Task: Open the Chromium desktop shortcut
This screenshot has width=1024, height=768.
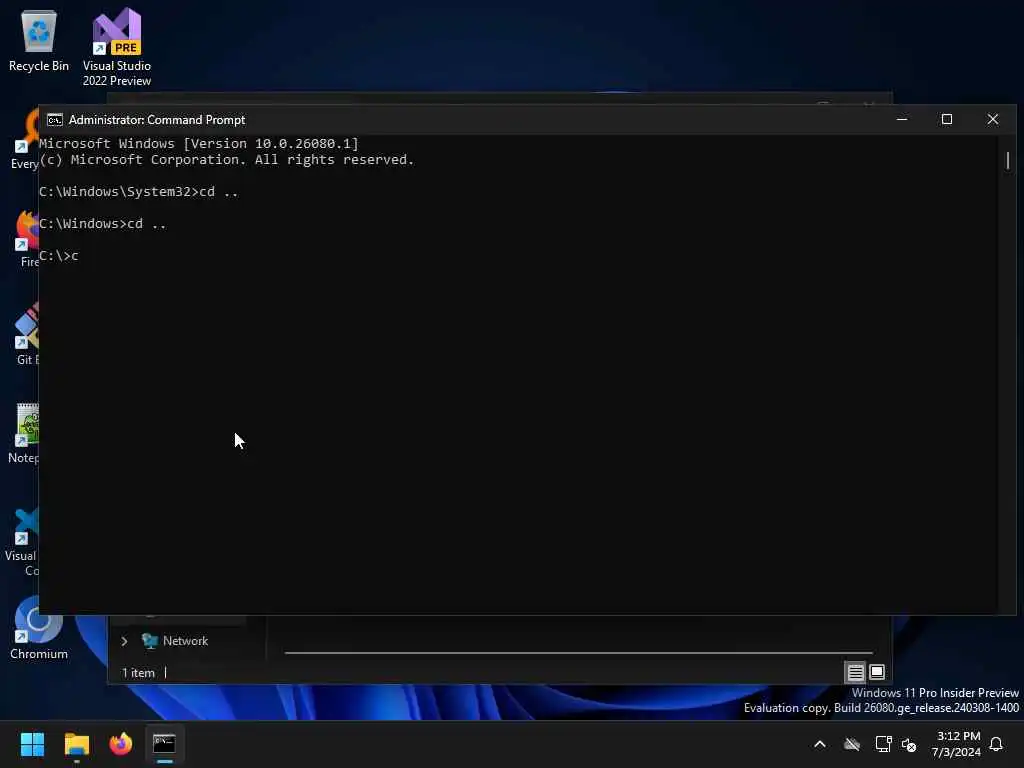Action: click(x=39, y=628)
